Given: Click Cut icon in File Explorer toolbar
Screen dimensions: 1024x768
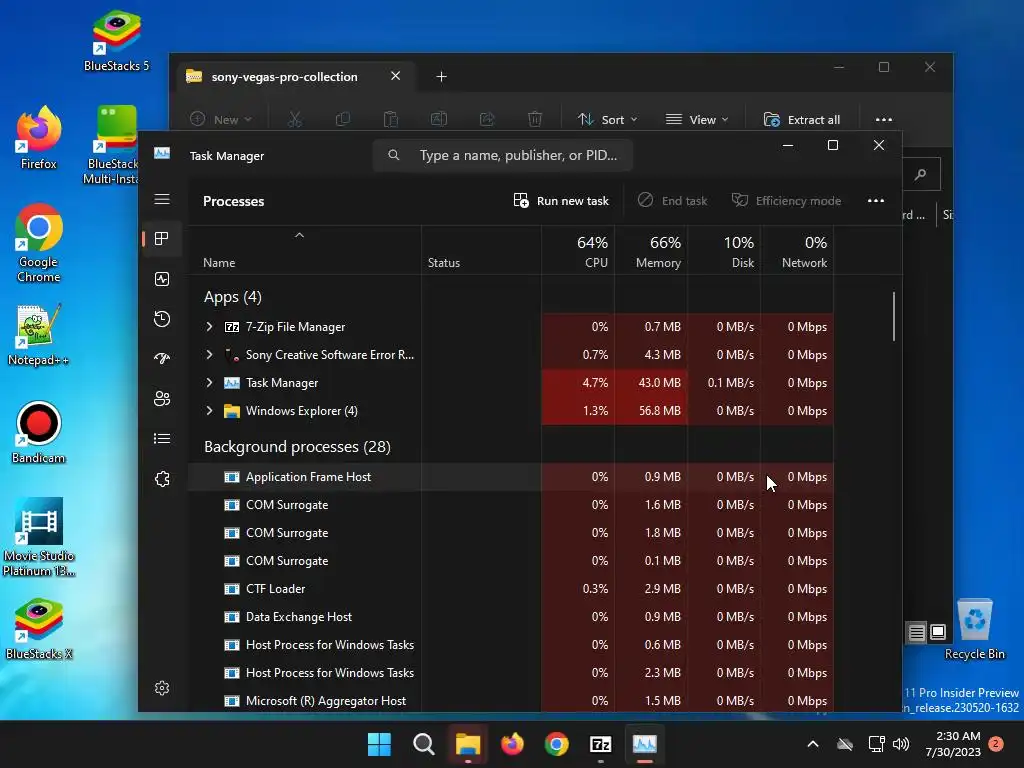Looking at the screenshot, I should 295,120.
